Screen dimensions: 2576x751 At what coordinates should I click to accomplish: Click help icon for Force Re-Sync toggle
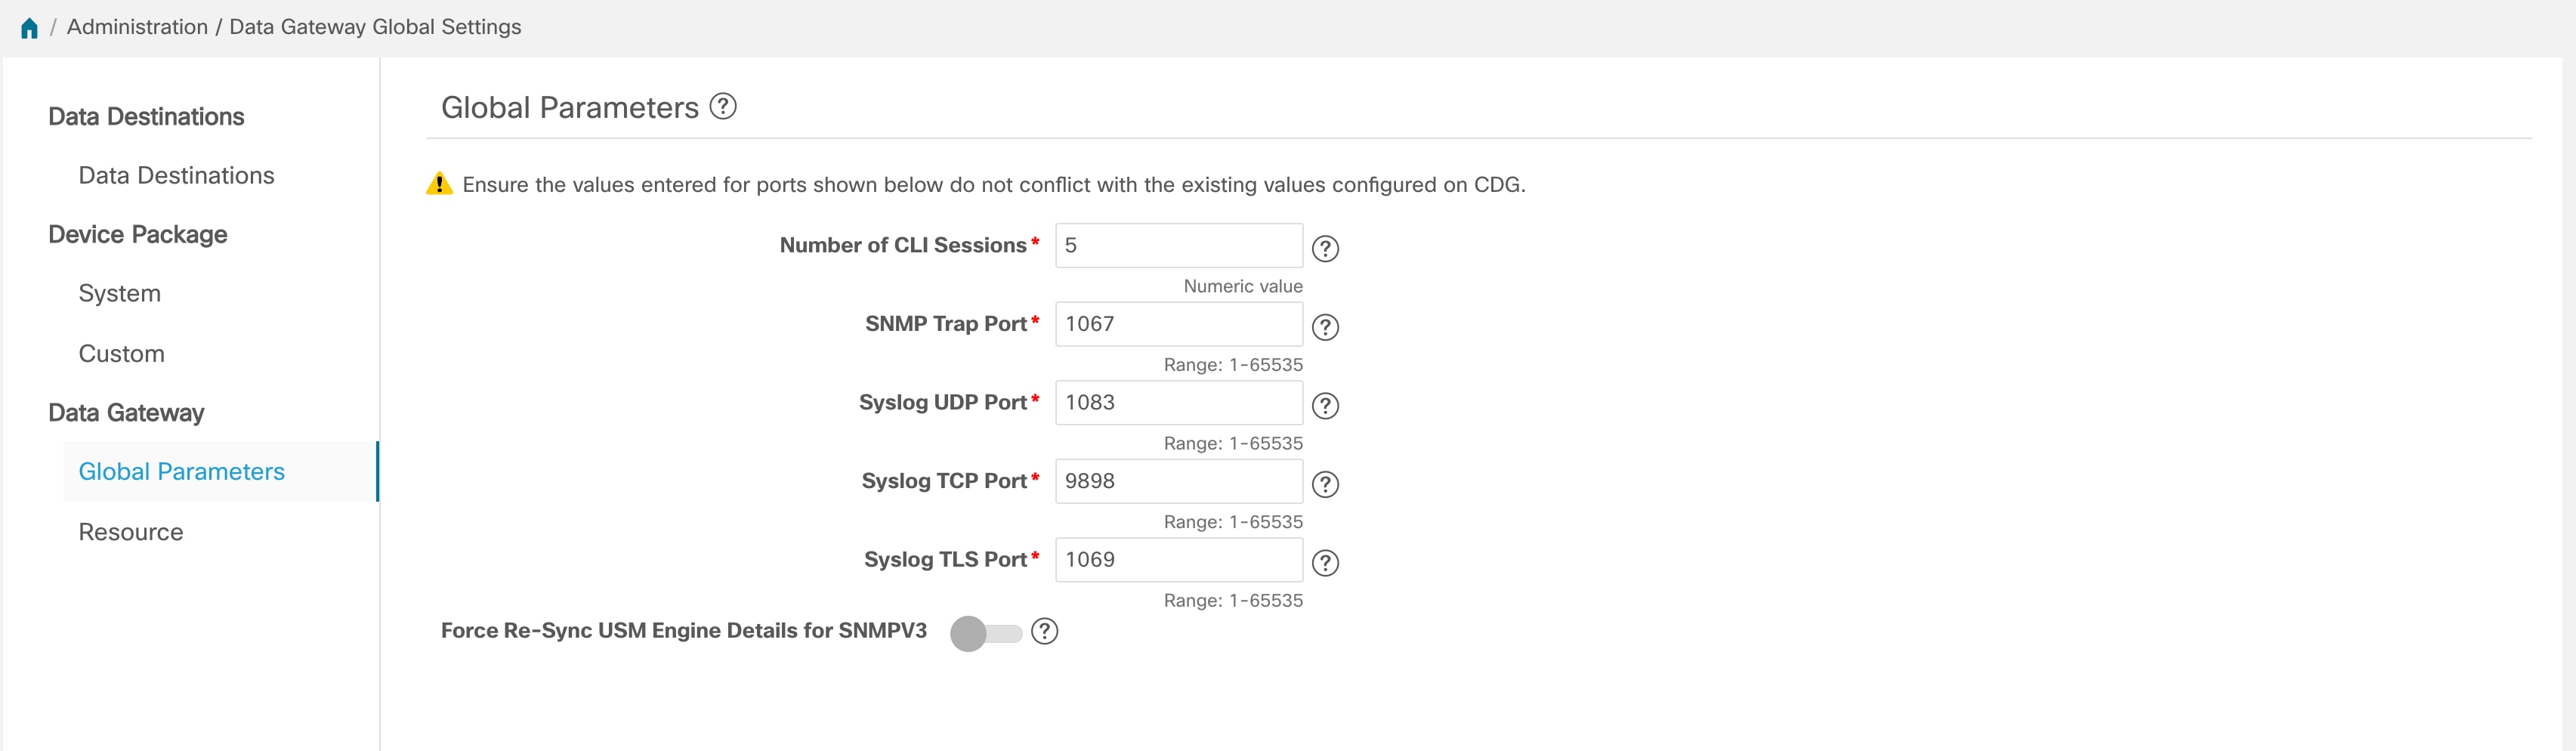1044,631
